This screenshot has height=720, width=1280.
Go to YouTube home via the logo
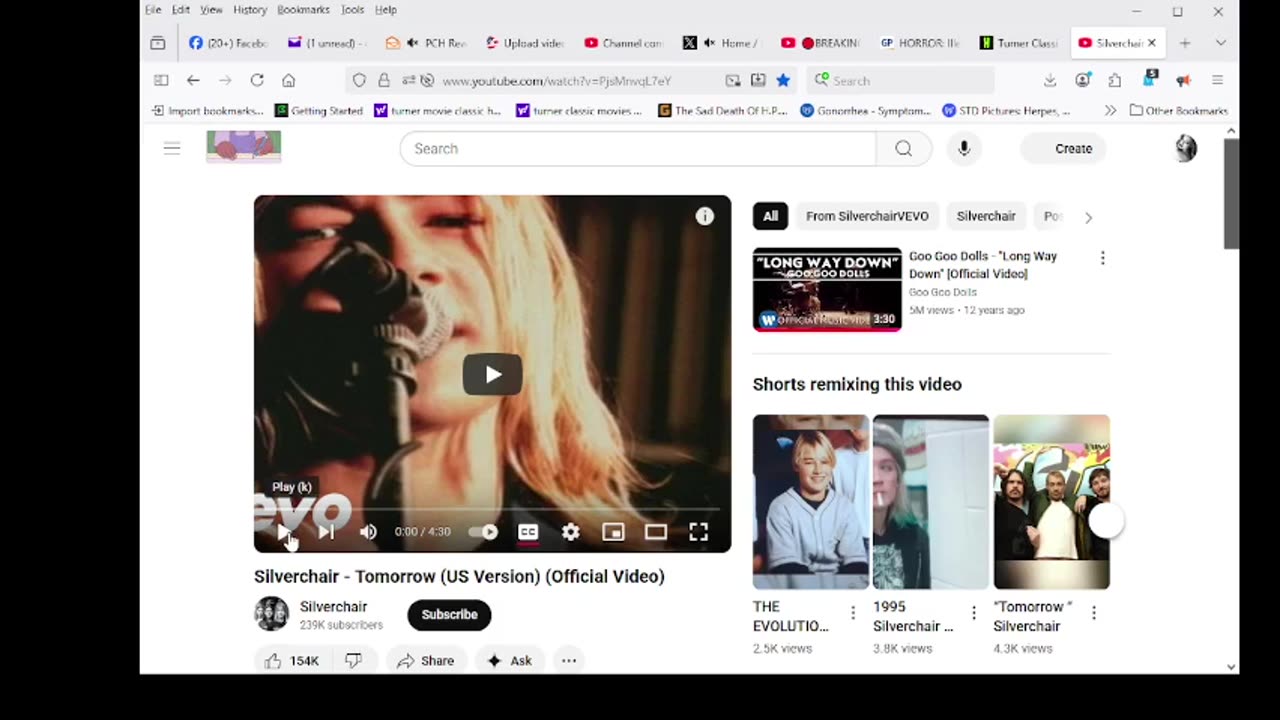coord(244,147)
